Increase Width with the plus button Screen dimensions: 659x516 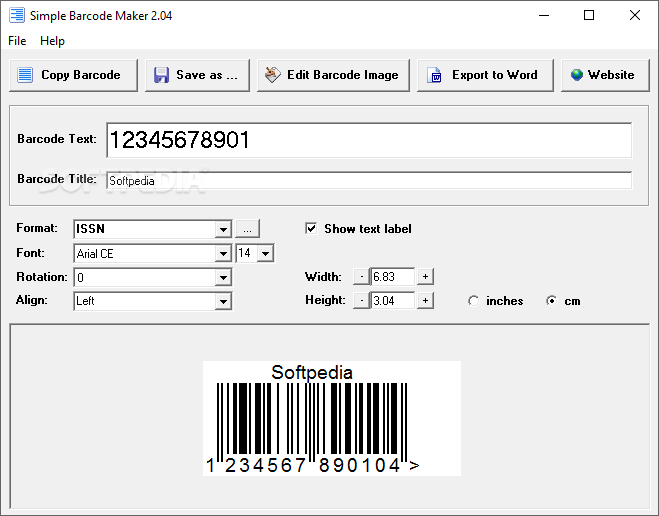tap(425, 276)
